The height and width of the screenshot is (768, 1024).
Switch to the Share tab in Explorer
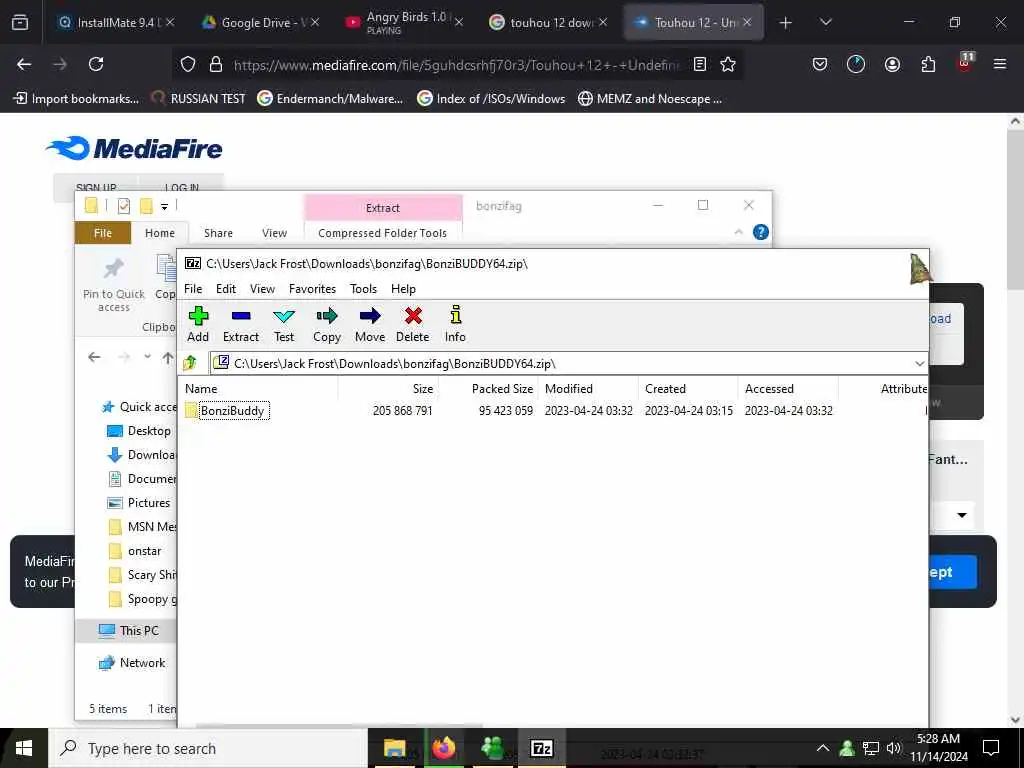(218, 233)
